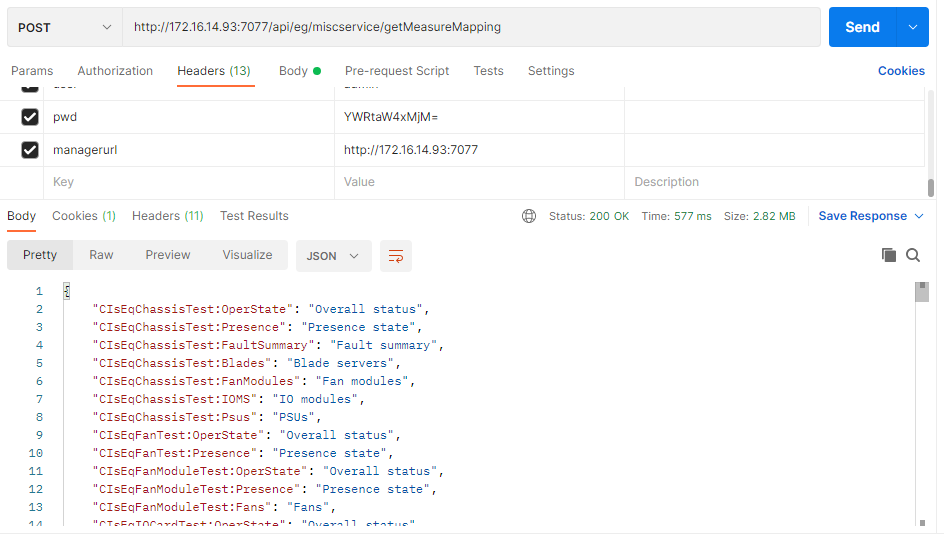This screenshot has height=538, width=944.
Task: Click "CIsEqChassisTest:FaultSummary" key on line 4
Action: (x=203, y=345)
